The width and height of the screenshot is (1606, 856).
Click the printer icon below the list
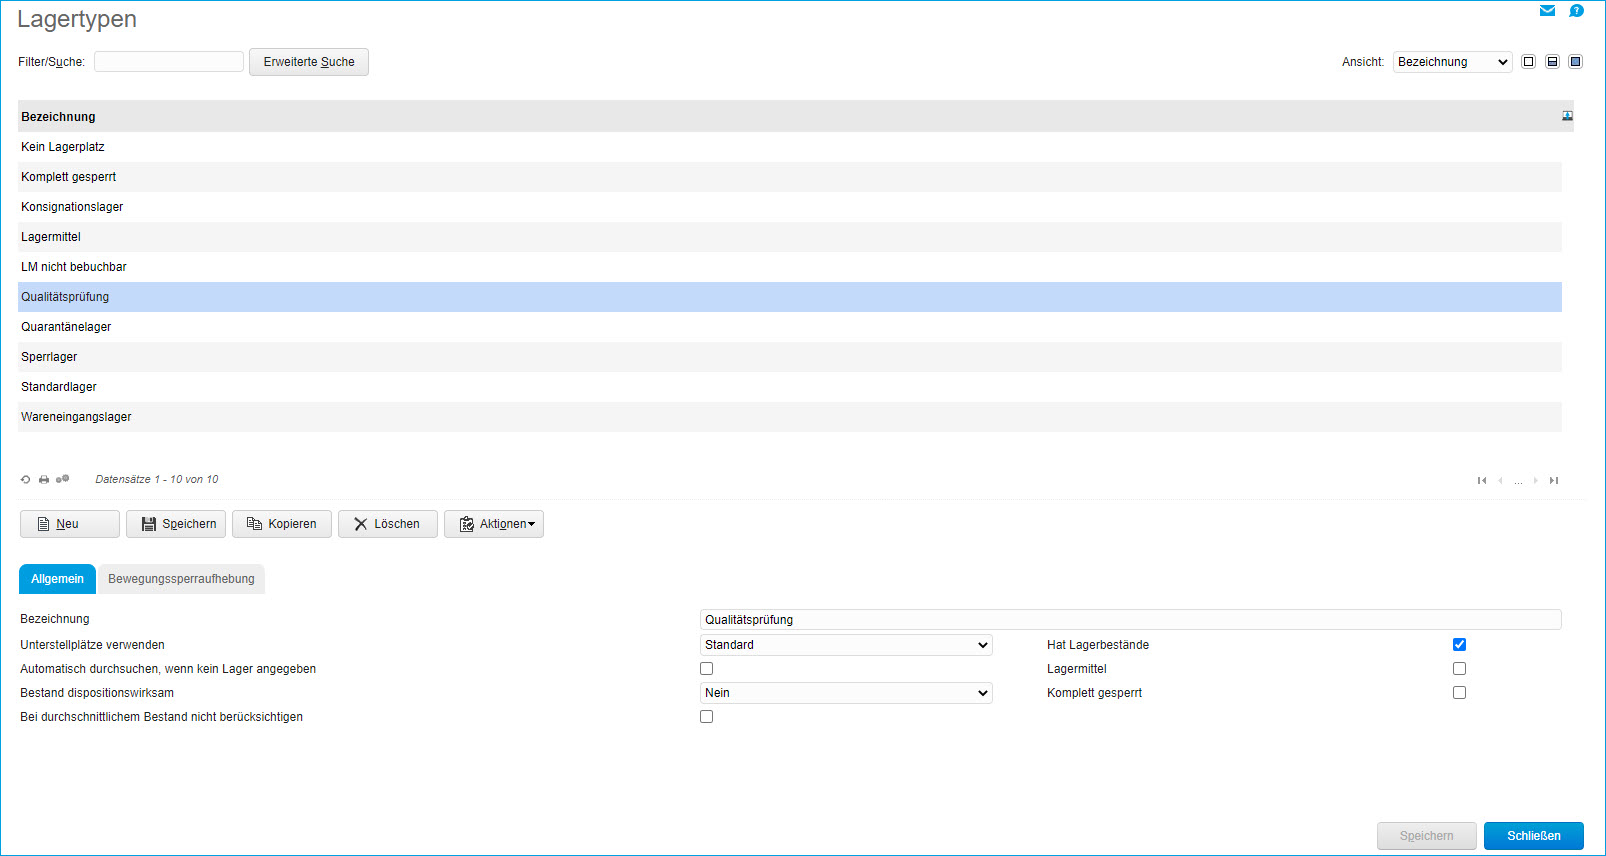pos(44,480)
